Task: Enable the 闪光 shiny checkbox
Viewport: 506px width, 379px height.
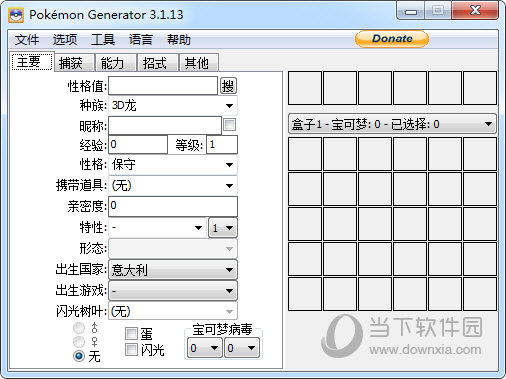Action: point(131,350)
